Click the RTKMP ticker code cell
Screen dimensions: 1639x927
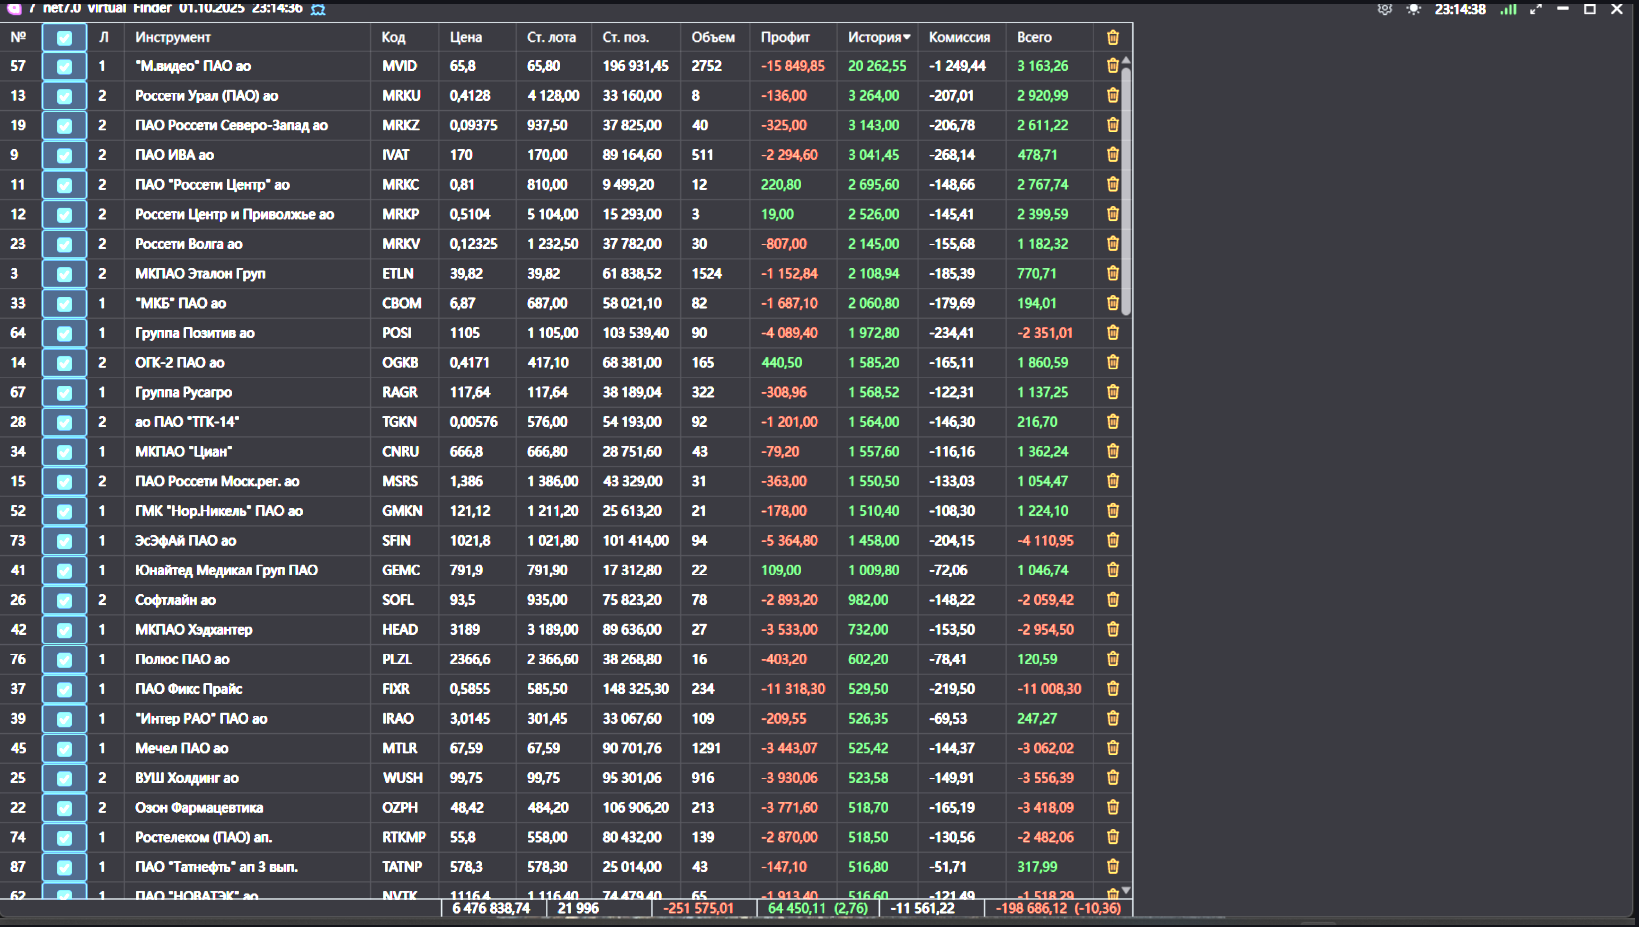[404, 837]
